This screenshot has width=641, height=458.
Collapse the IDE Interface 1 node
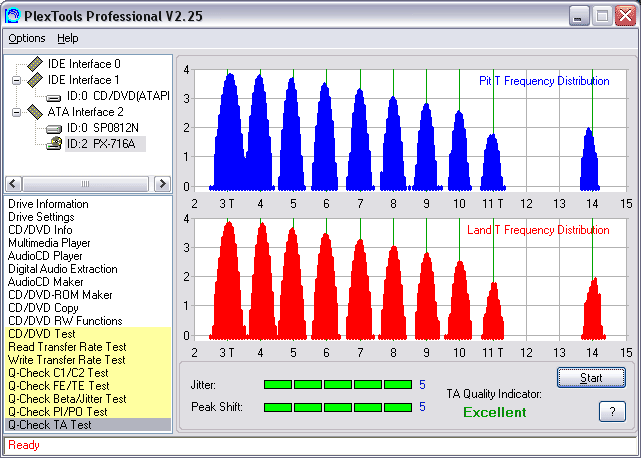click(x=16, y=80)
